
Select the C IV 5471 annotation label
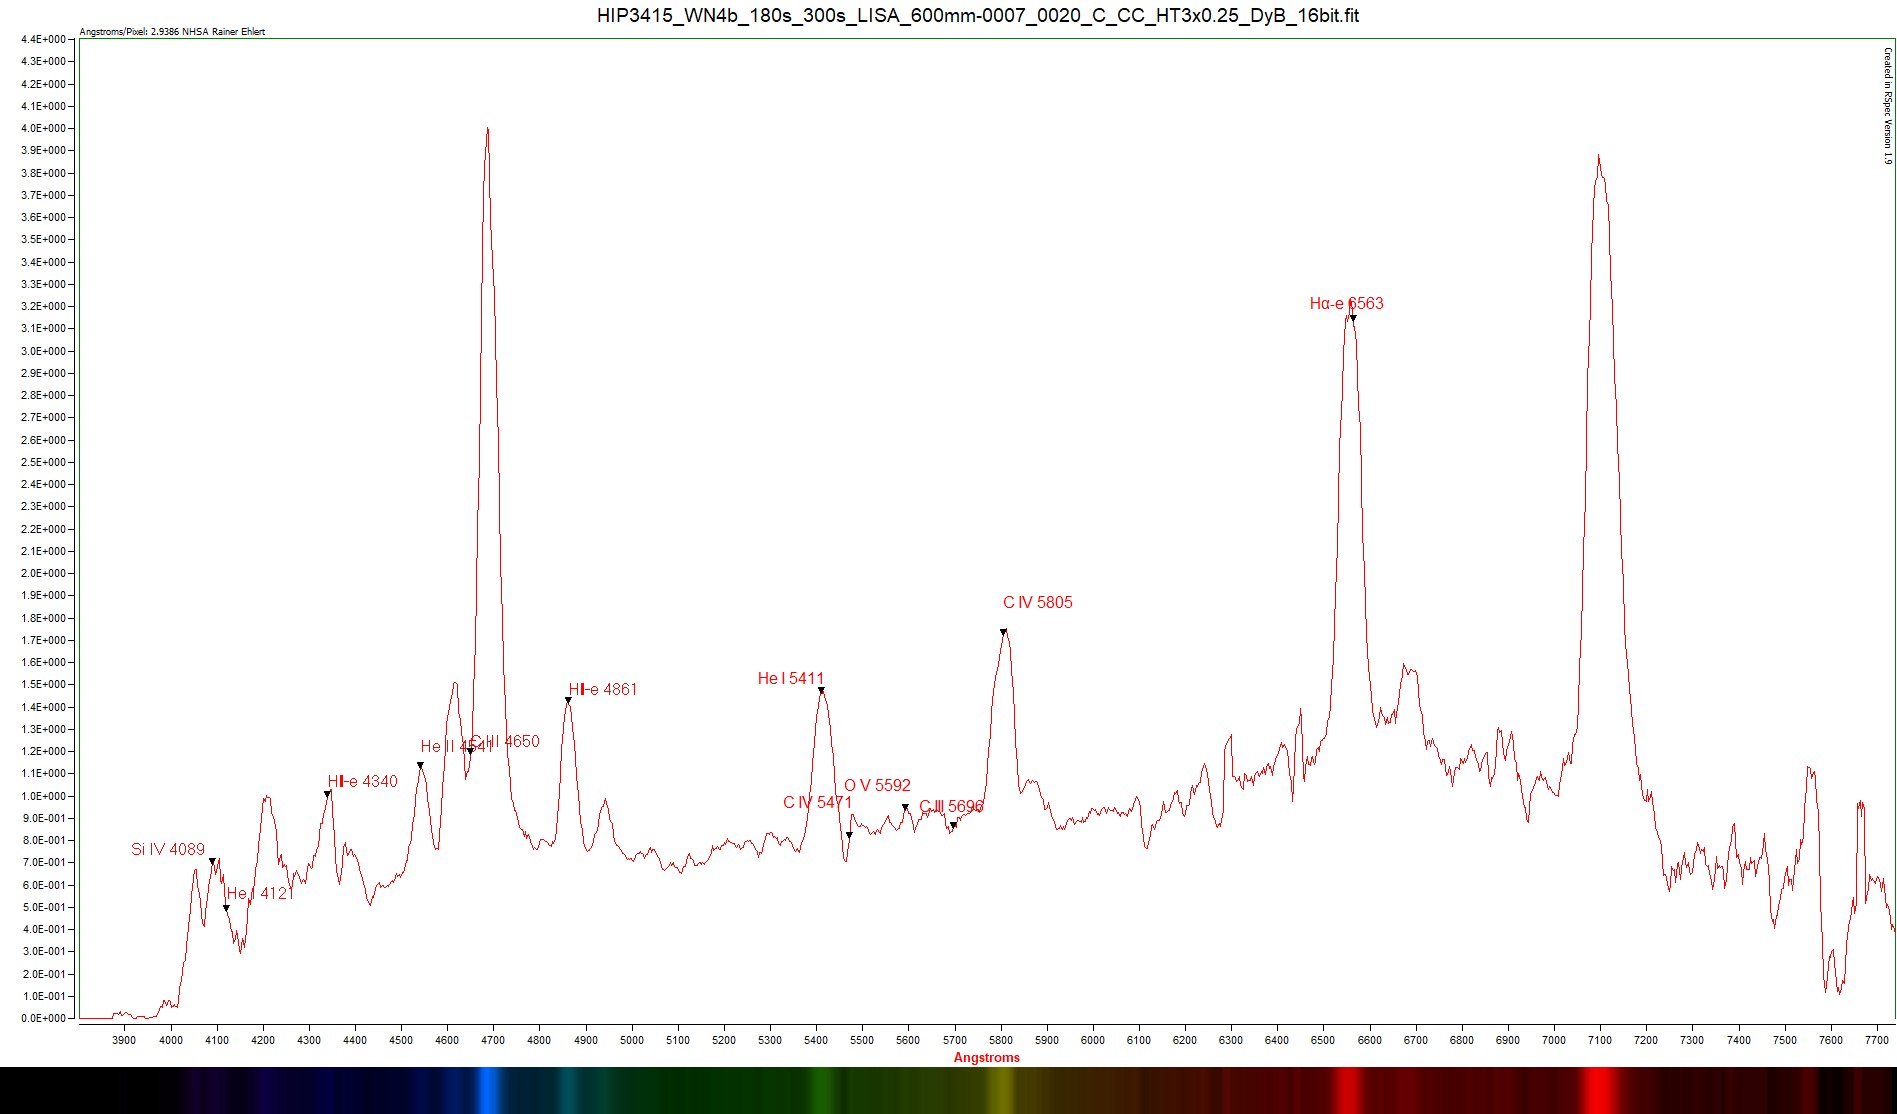[817, 802]
